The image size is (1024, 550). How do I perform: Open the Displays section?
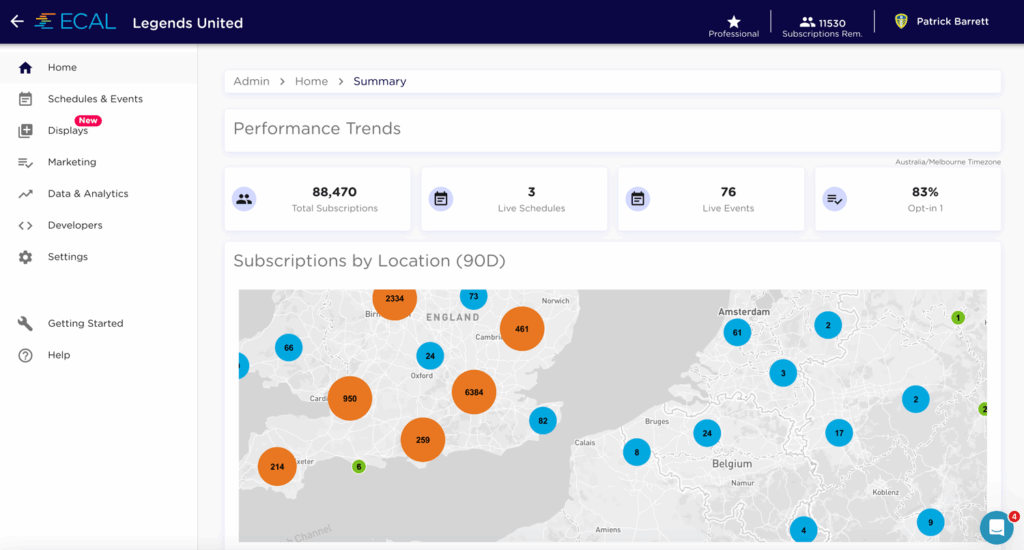[68, 131]
